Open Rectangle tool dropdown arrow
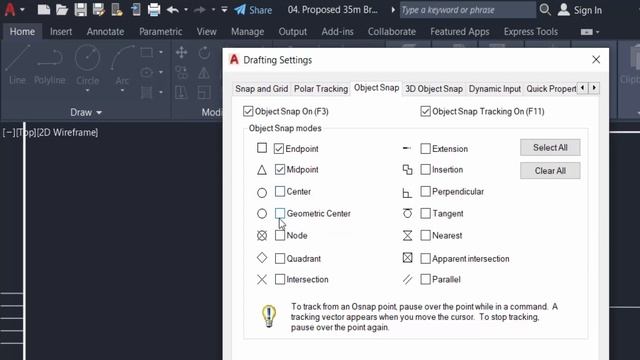The image size is (640, 360). tap(161, 52)
